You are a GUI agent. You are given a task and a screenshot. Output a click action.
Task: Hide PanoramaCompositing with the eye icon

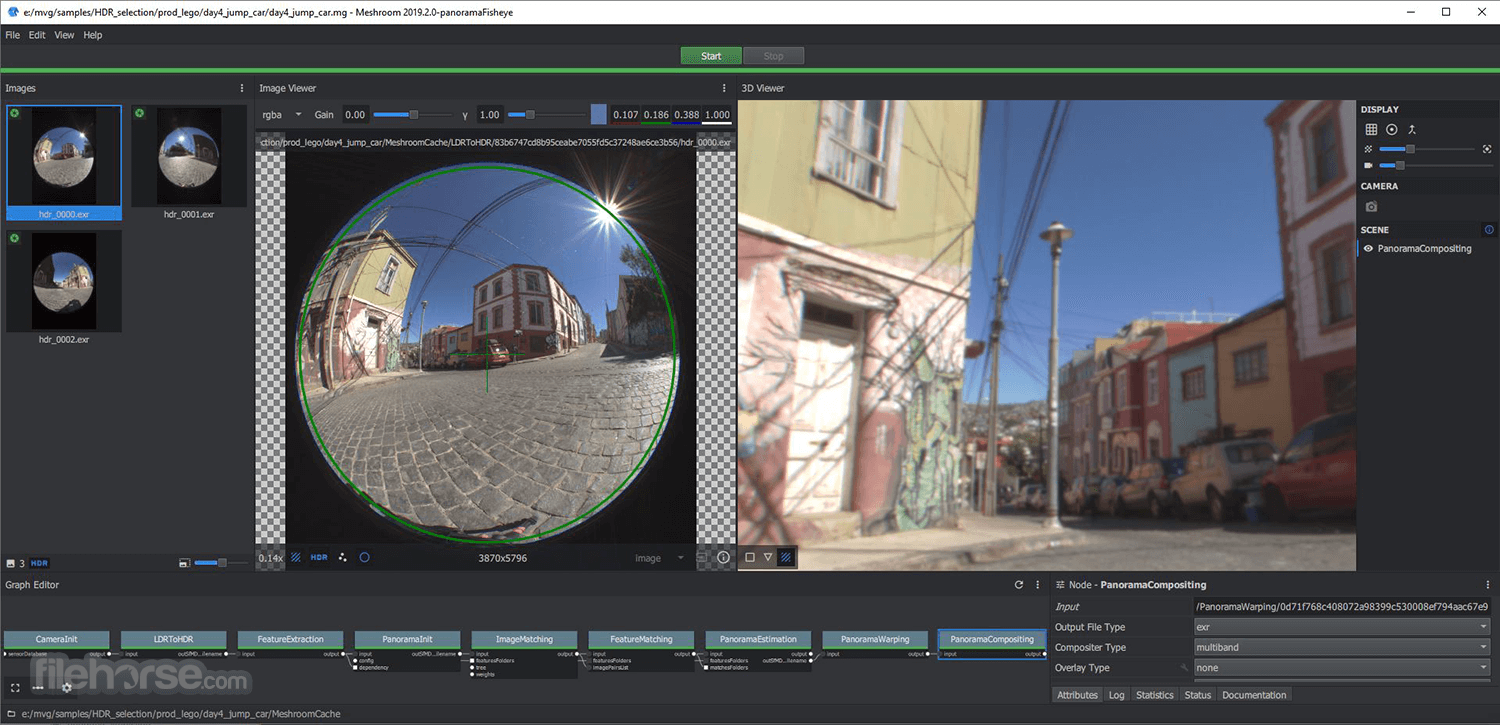[x=1367, y=248]
